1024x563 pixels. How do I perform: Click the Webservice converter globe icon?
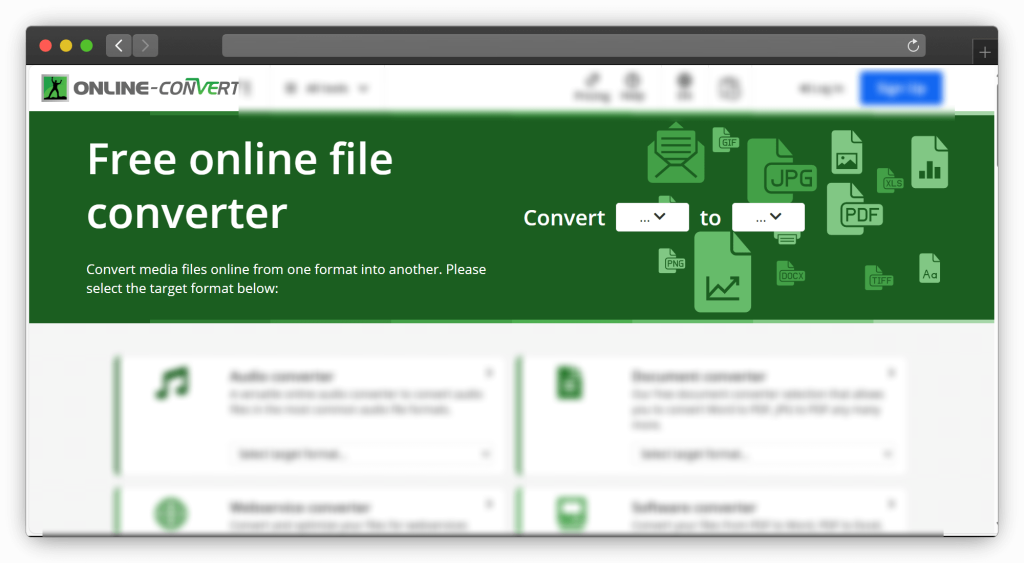[x=171, y=513]
